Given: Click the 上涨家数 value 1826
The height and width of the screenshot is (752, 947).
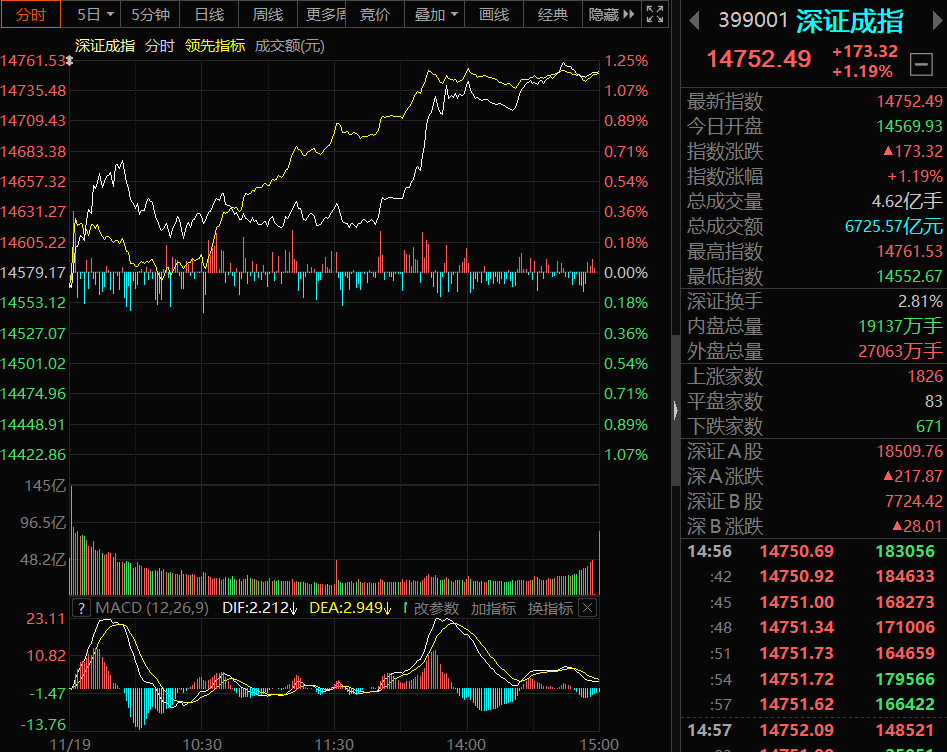Looking at the screenshot, I should 925,376.
